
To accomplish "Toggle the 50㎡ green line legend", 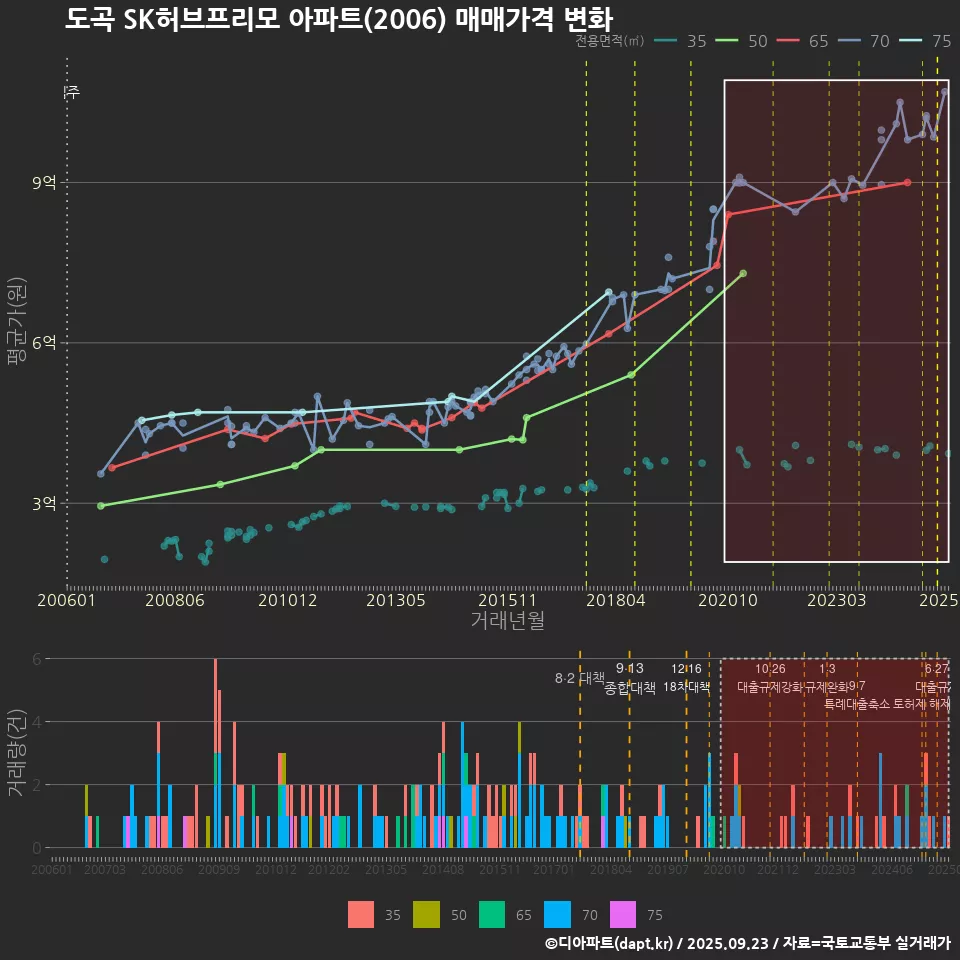I will [745, 41].
